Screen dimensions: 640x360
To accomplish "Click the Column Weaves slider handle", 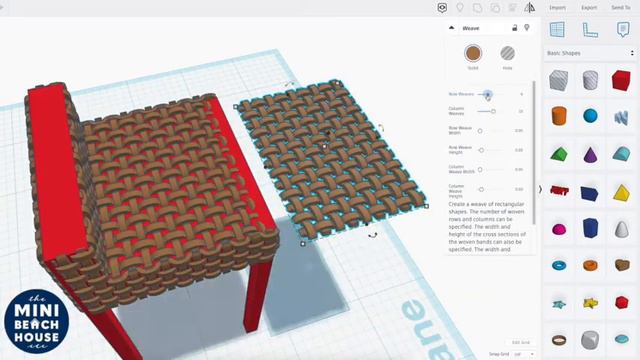I will 493,111.
